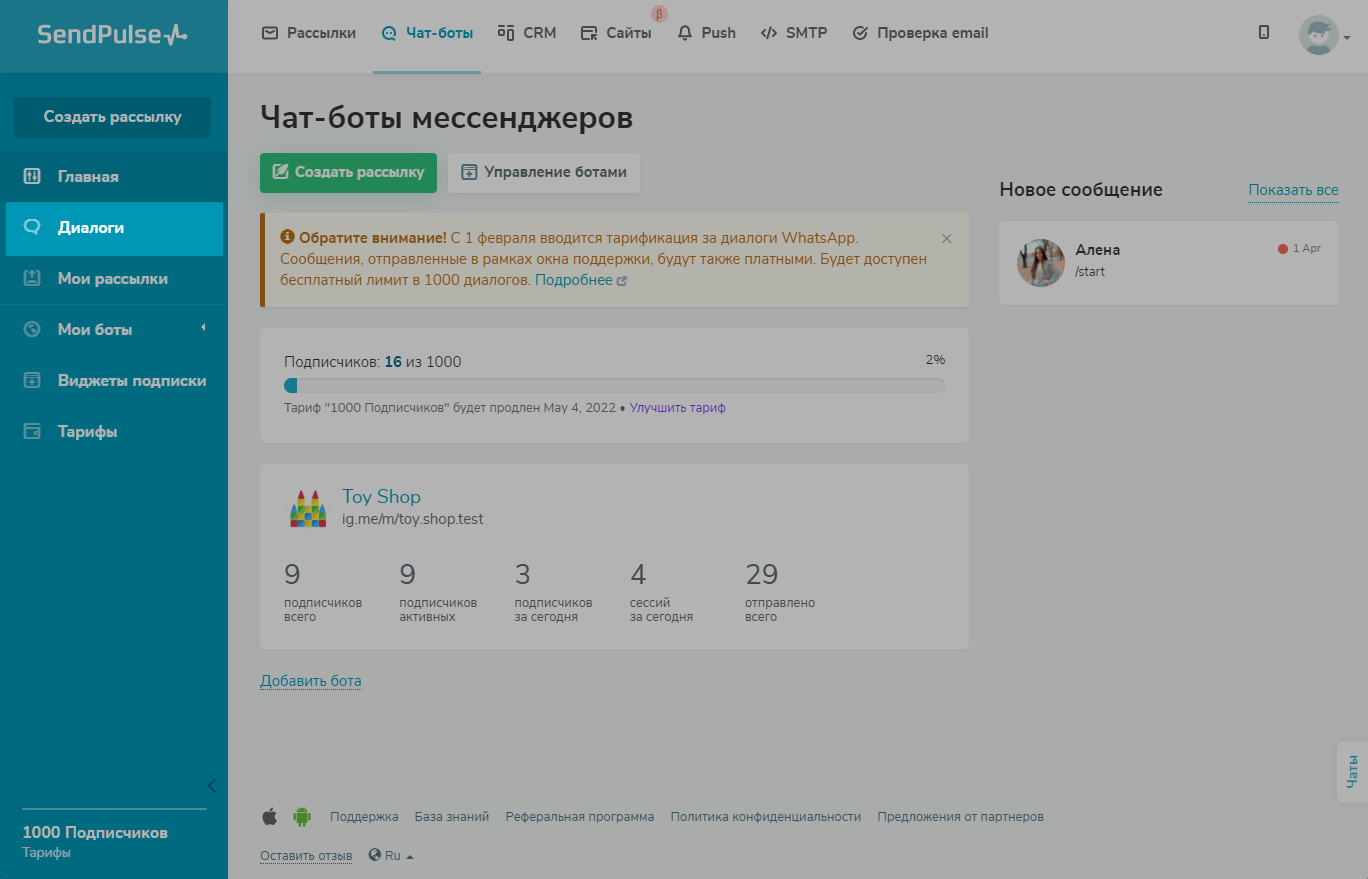The width and height of the screenshot is (1368, 879).
Task: Click the Мои боты globe icon
Action: [32, 330]
